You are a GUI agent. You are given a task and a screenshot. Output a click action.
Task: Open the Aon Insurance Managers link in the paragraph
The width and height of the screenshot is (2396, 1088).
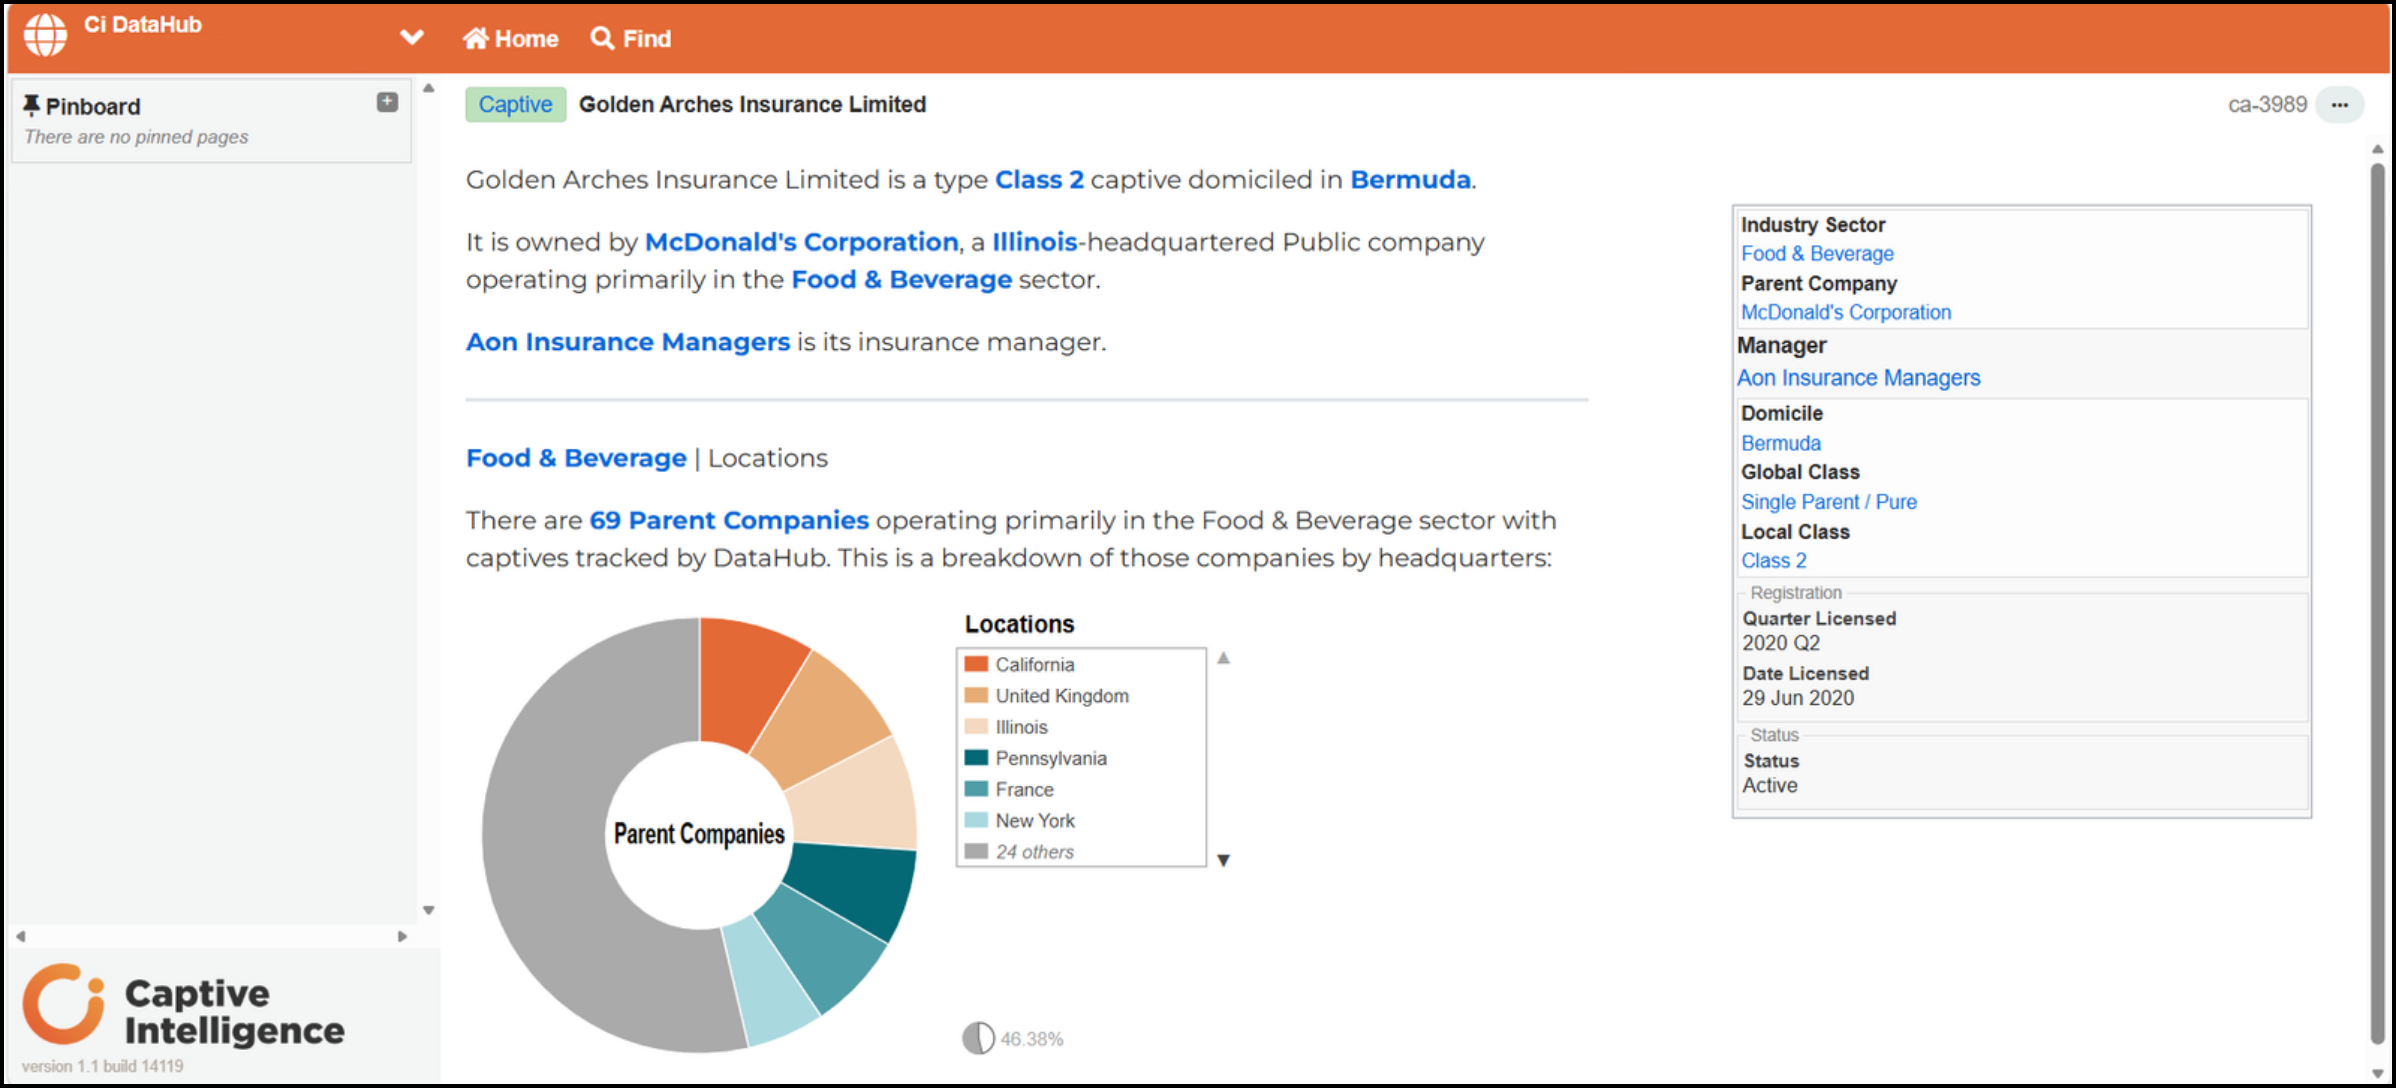628,342
